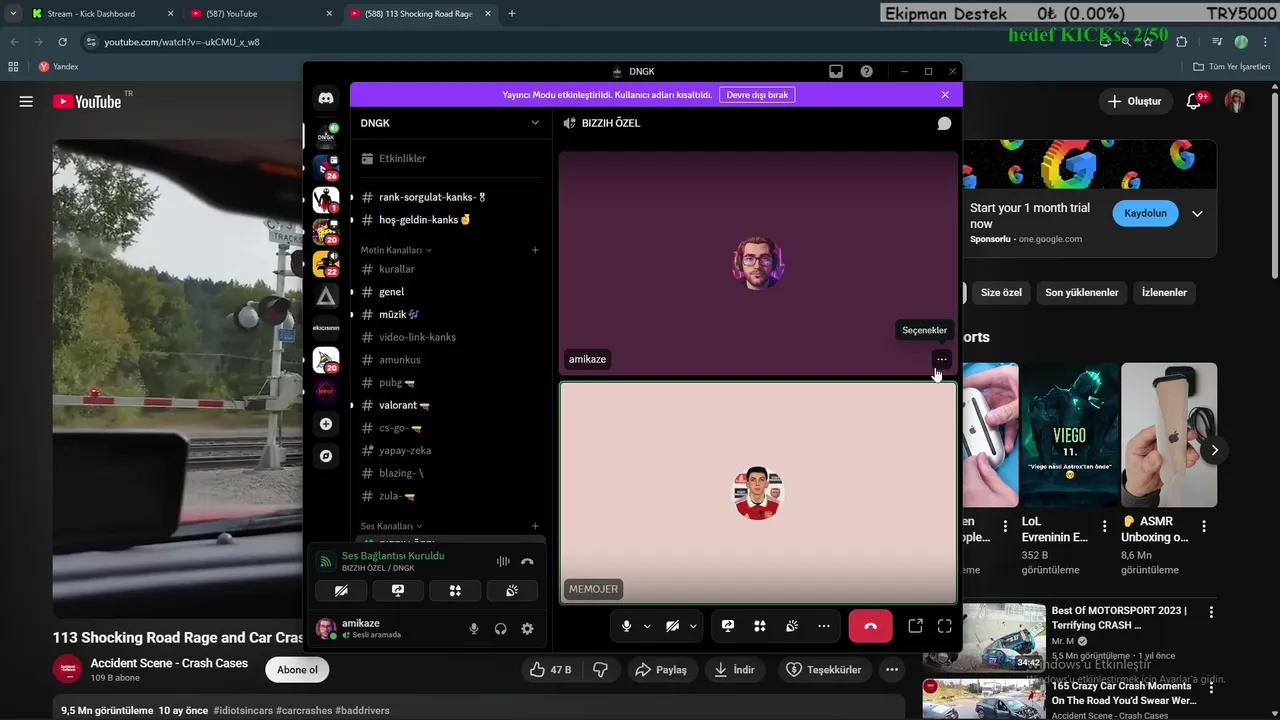This screenshot has height=720, width=1280.
Task: Open Discord user settings gear
Action: click(527, 629)
